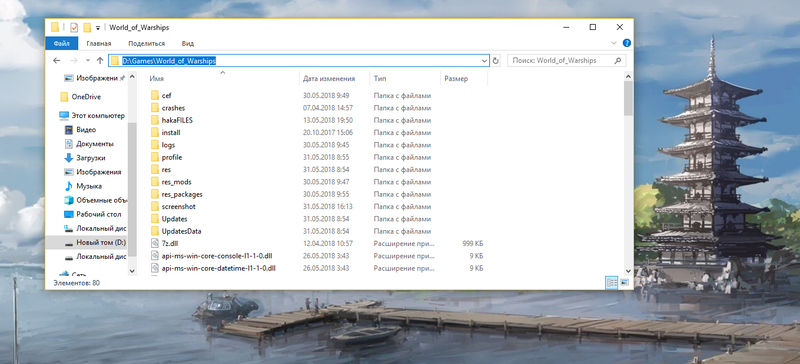Viewport: 800px width, 364px height.
Task: Click the Properties quick access icon
Action: coord(74,28)
